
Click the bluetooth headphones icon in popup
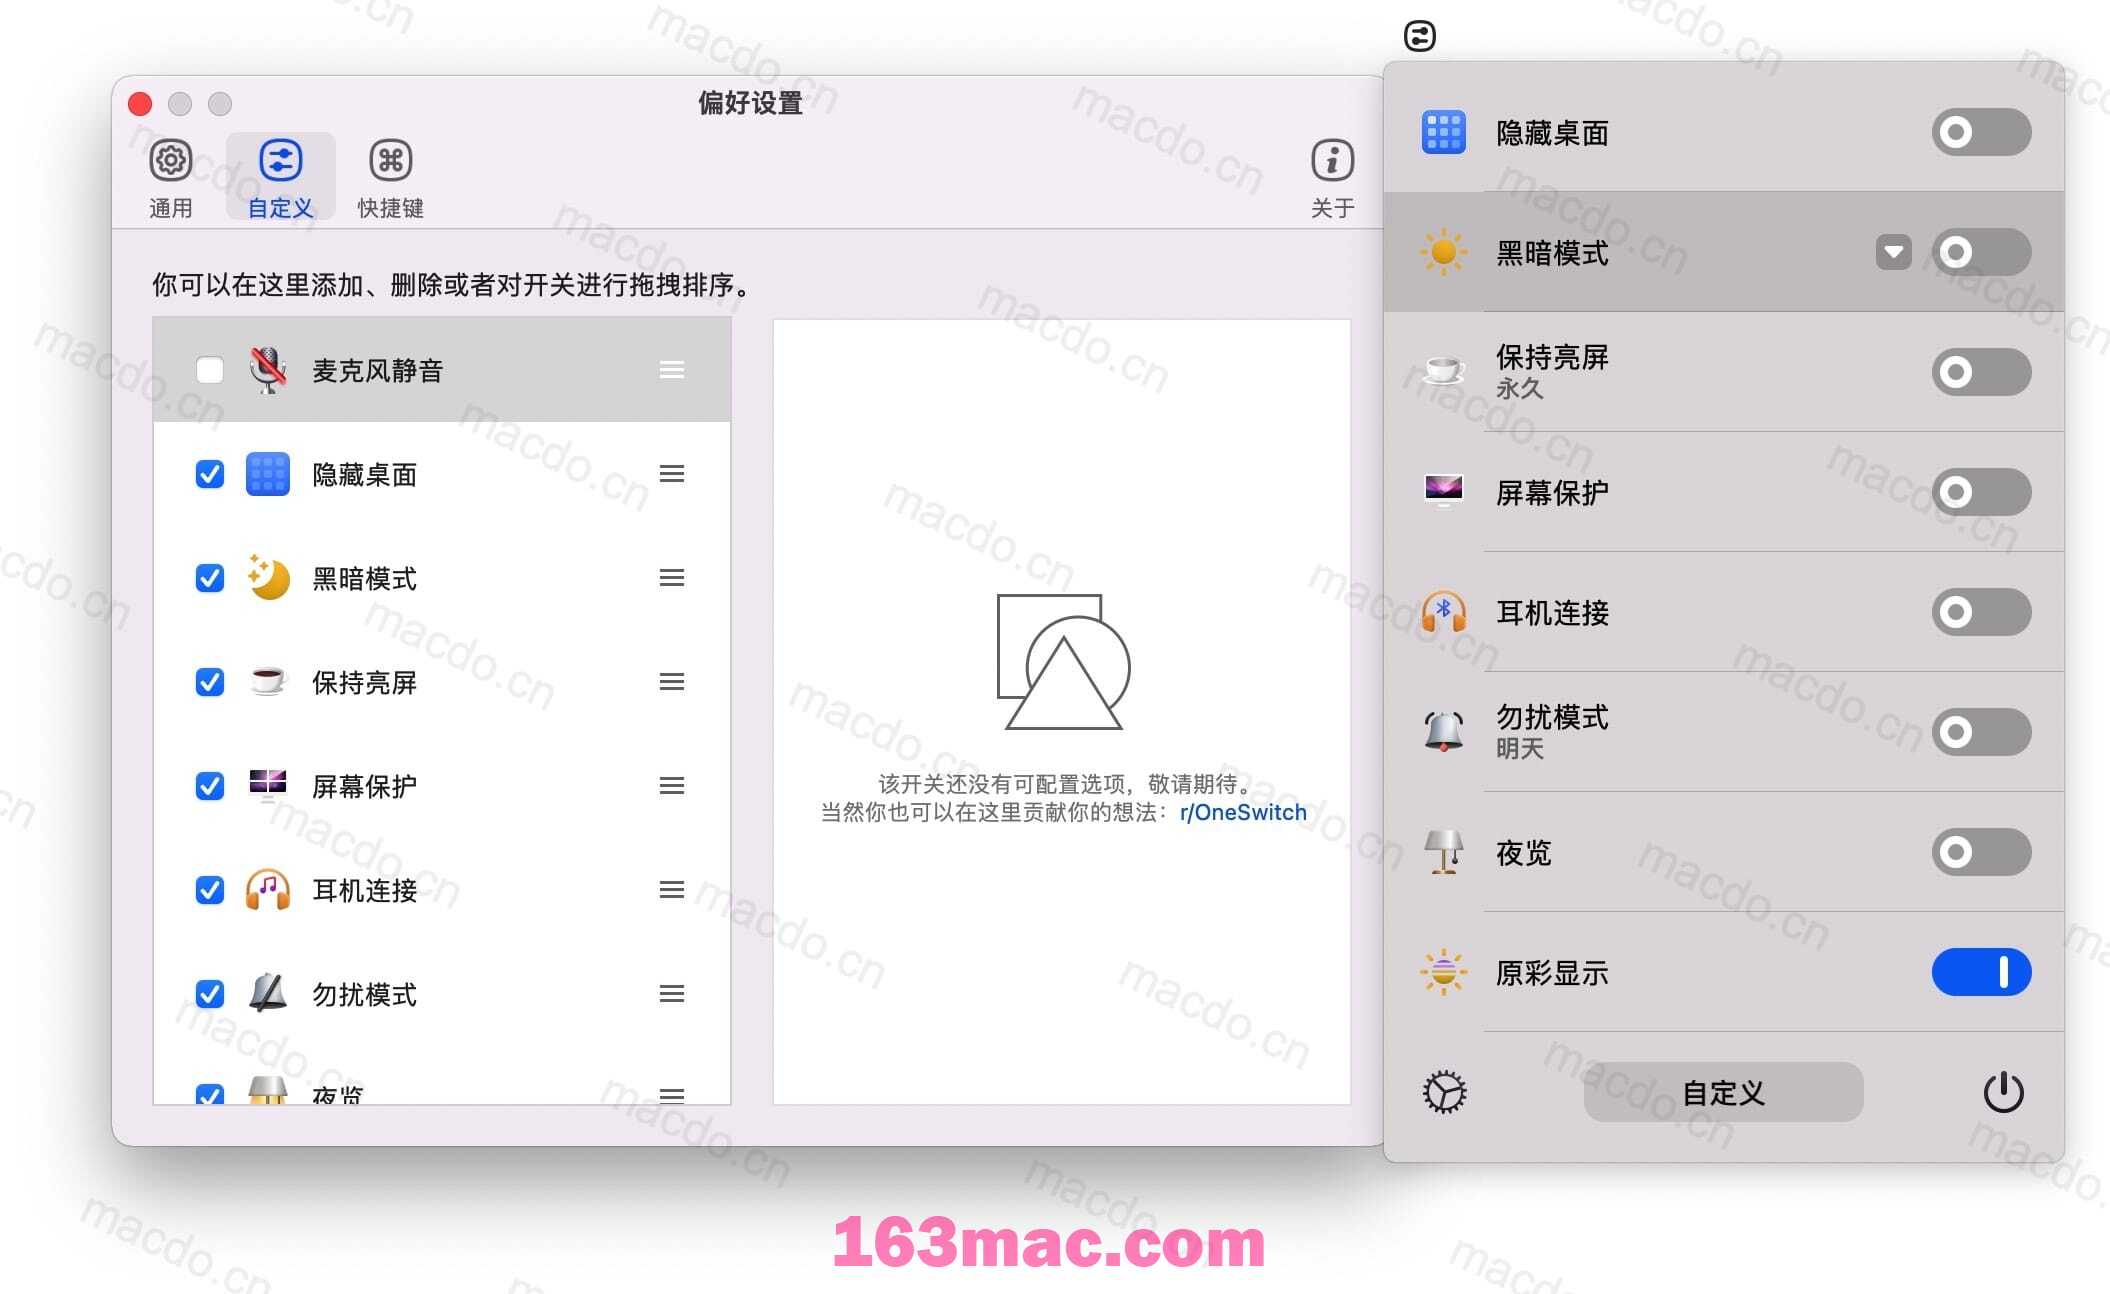(x=1443, y=612)
